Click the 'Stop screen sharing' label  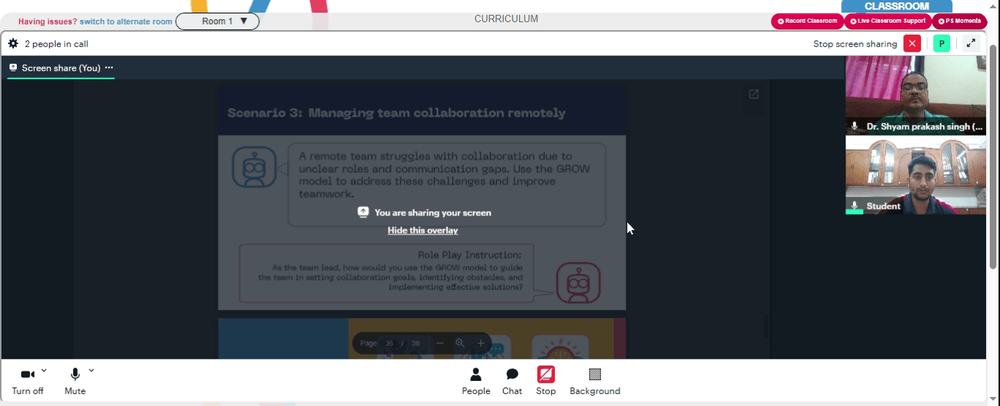coord(855,44)
